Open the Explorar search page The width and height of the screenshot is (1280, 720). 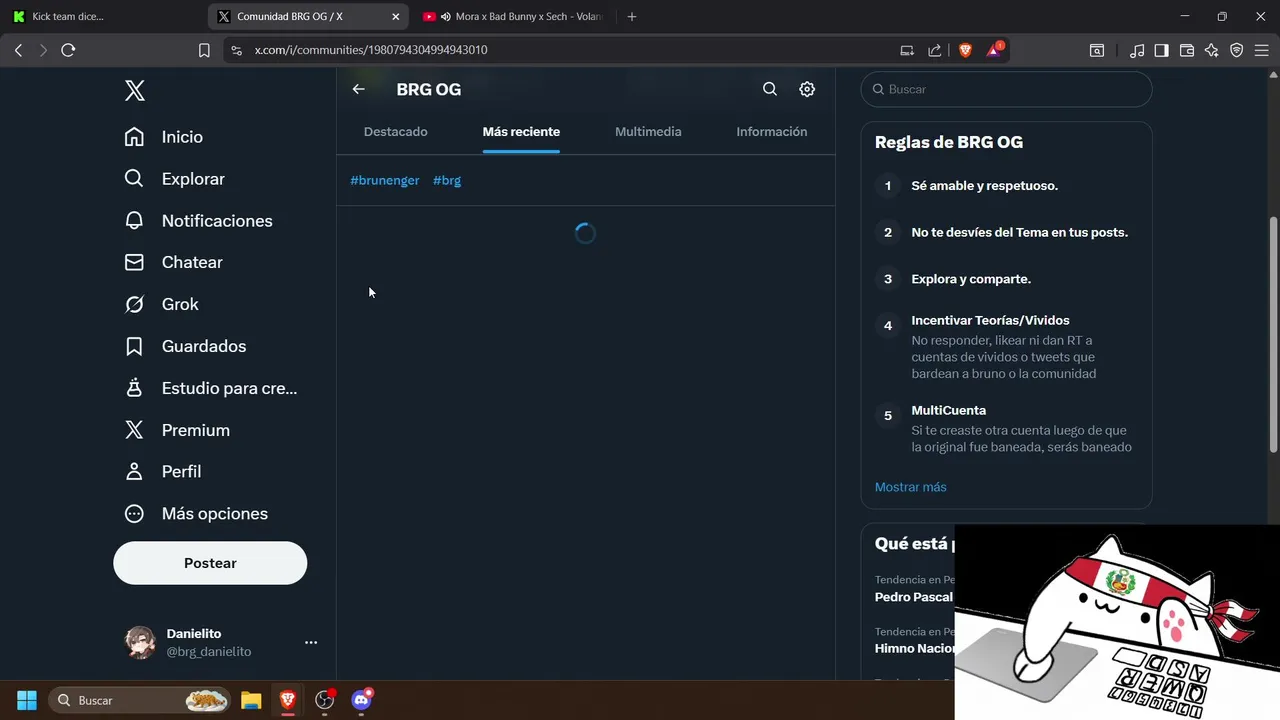click(174, 179)
